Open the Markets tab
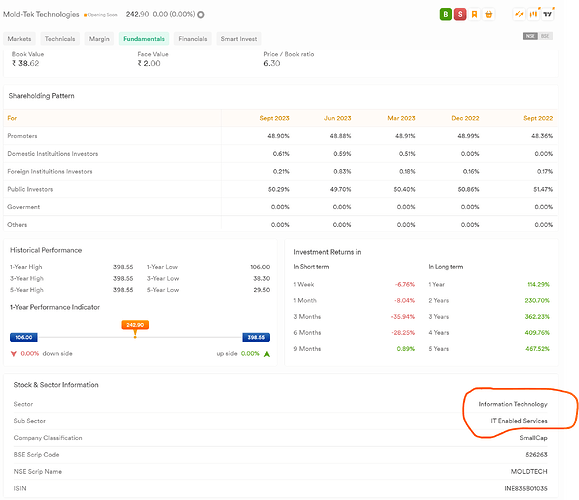The height and width of the screenshot is (500, 579). point(19,39)
